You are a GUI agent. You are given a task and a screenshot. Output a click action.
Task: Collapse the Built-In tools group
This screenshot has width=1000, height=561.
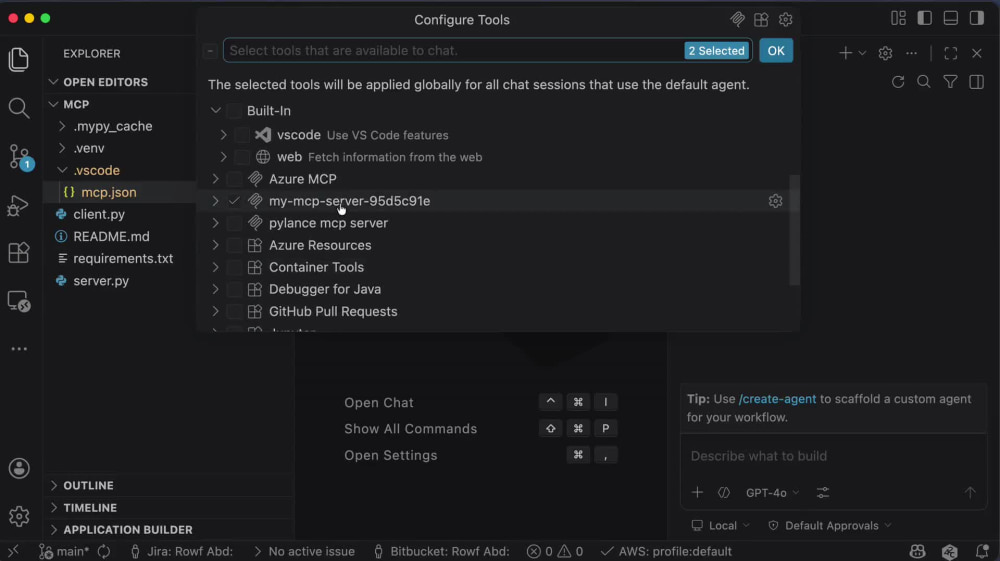[216, 111]
